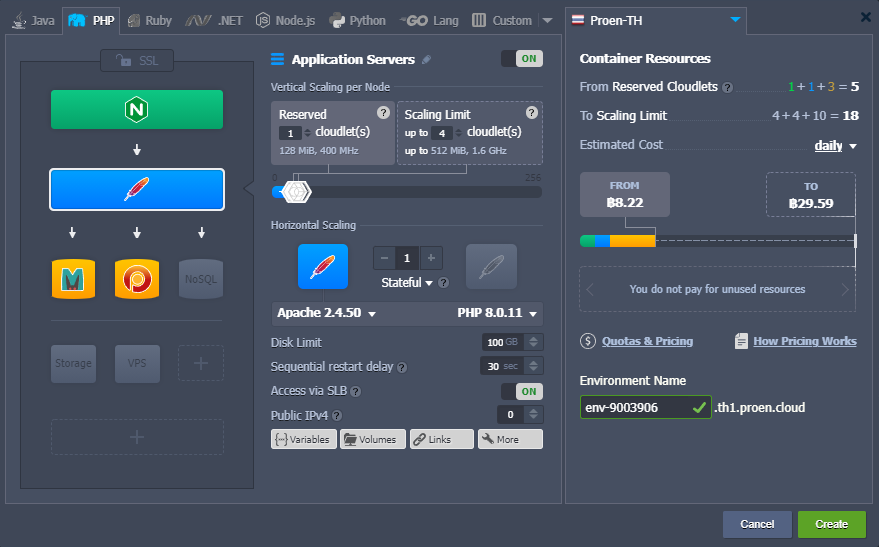Switch to the .NET tab
Image resolution: width=879 pixels, height=547 pixels.
[x=214, y=21]
